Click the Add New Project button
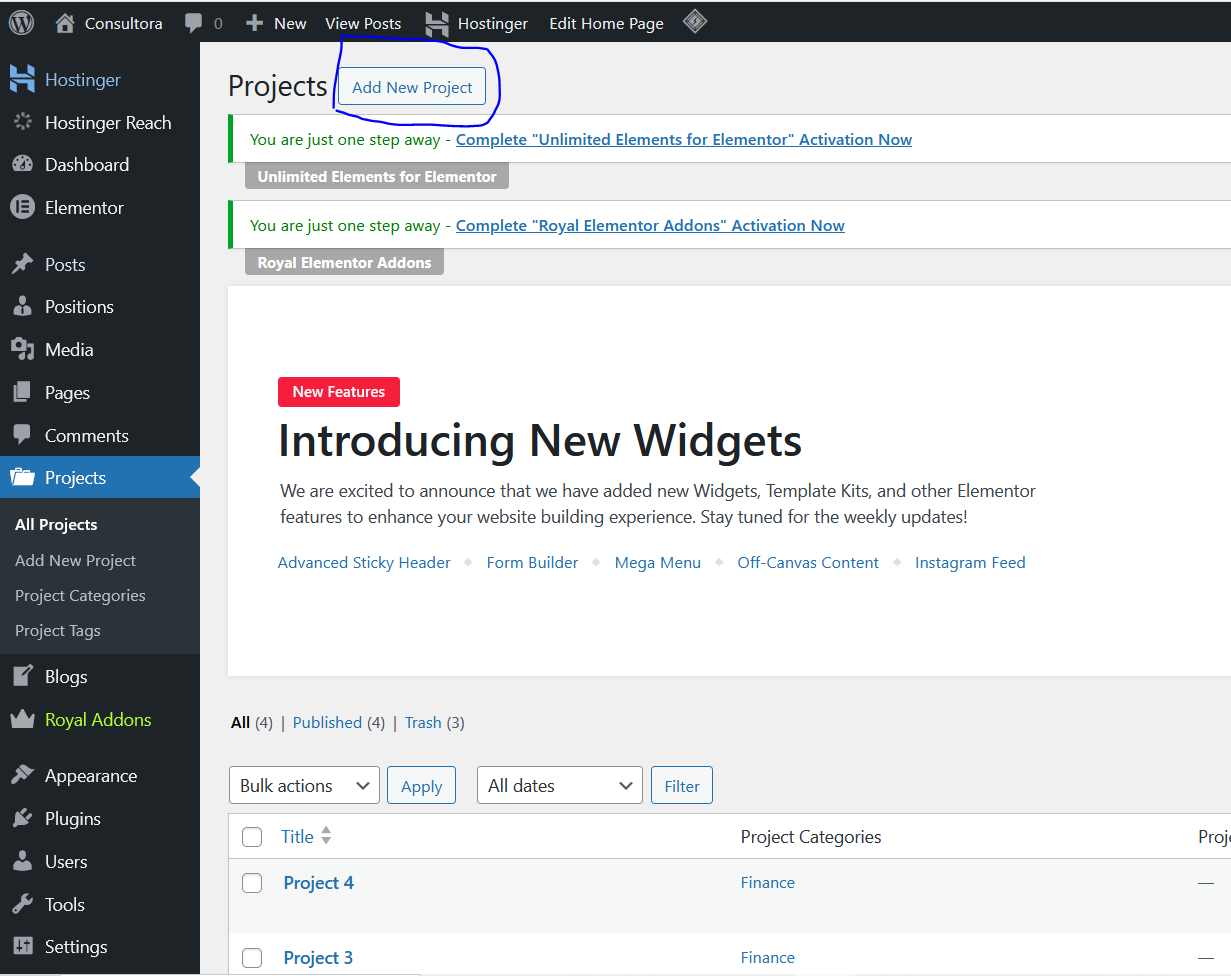 (412, 87)
